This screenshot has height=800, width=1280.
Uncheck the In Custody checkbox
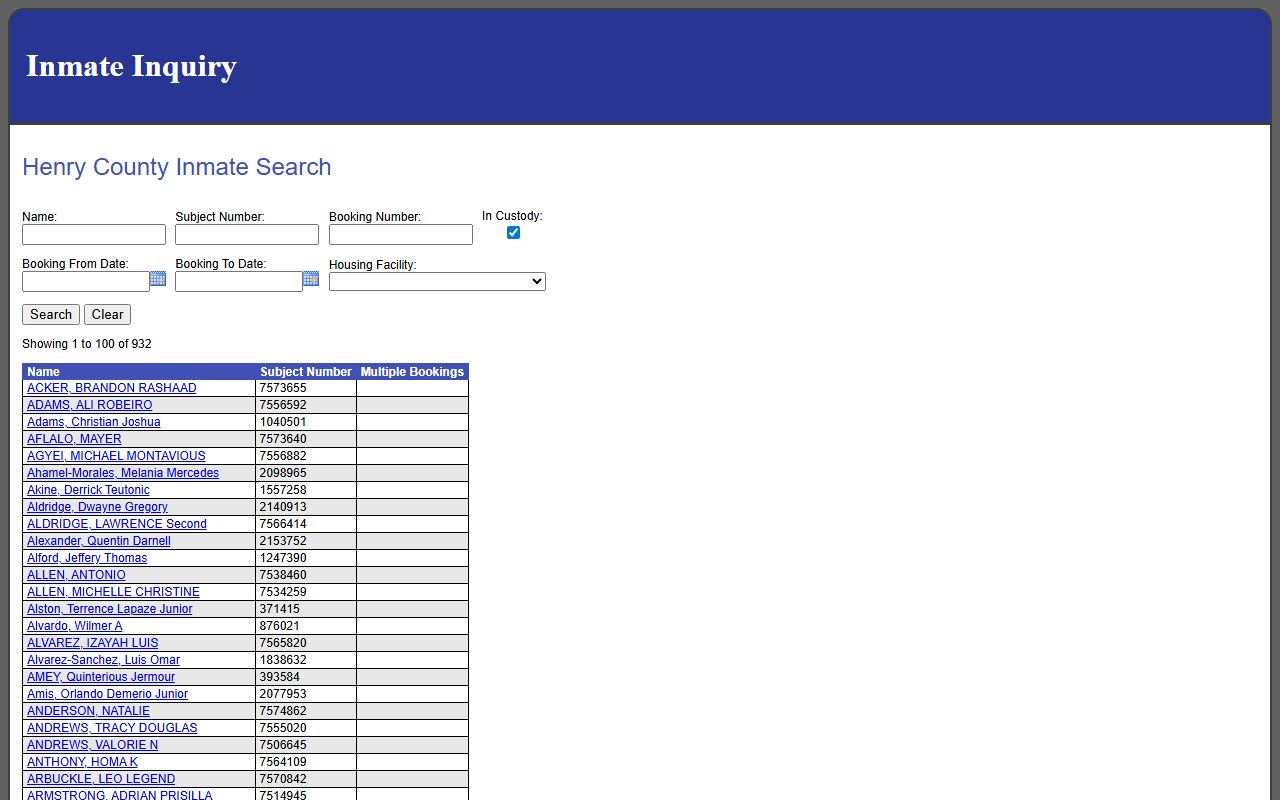tap(513, 232)
